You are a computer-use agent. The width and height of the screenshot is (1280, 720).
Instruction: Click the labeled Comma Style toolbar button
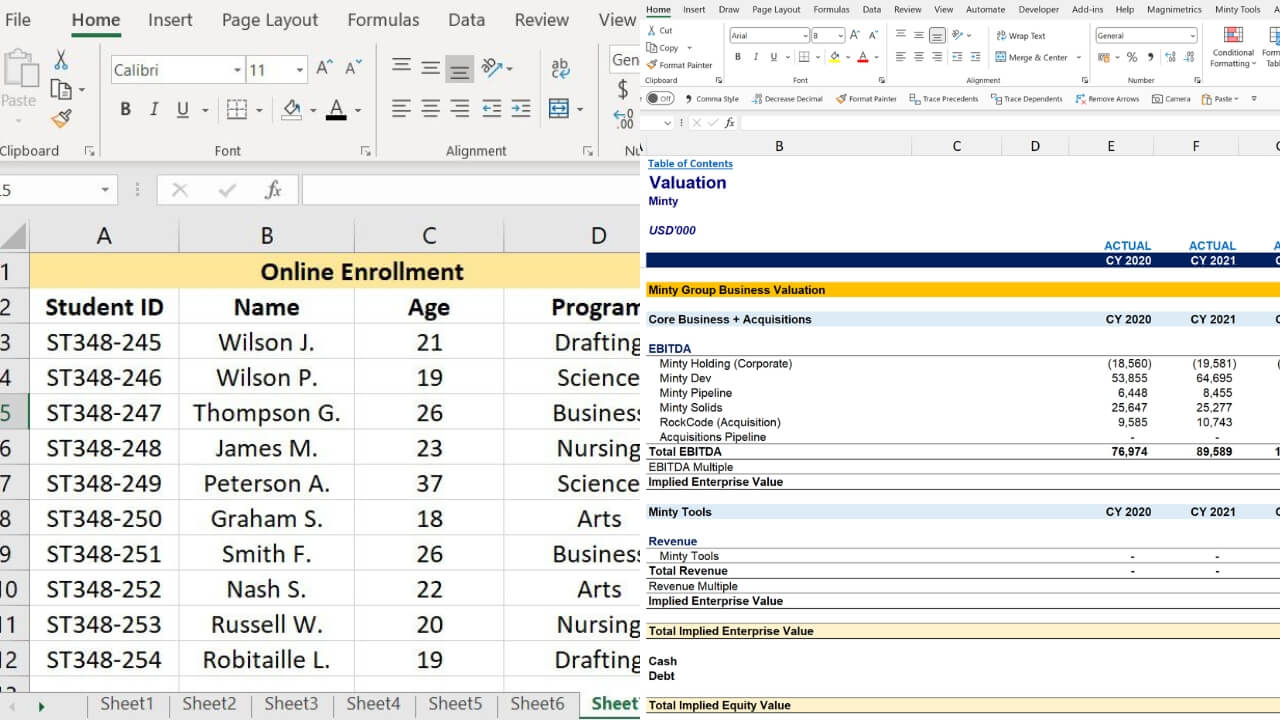(x=711, y=99)
